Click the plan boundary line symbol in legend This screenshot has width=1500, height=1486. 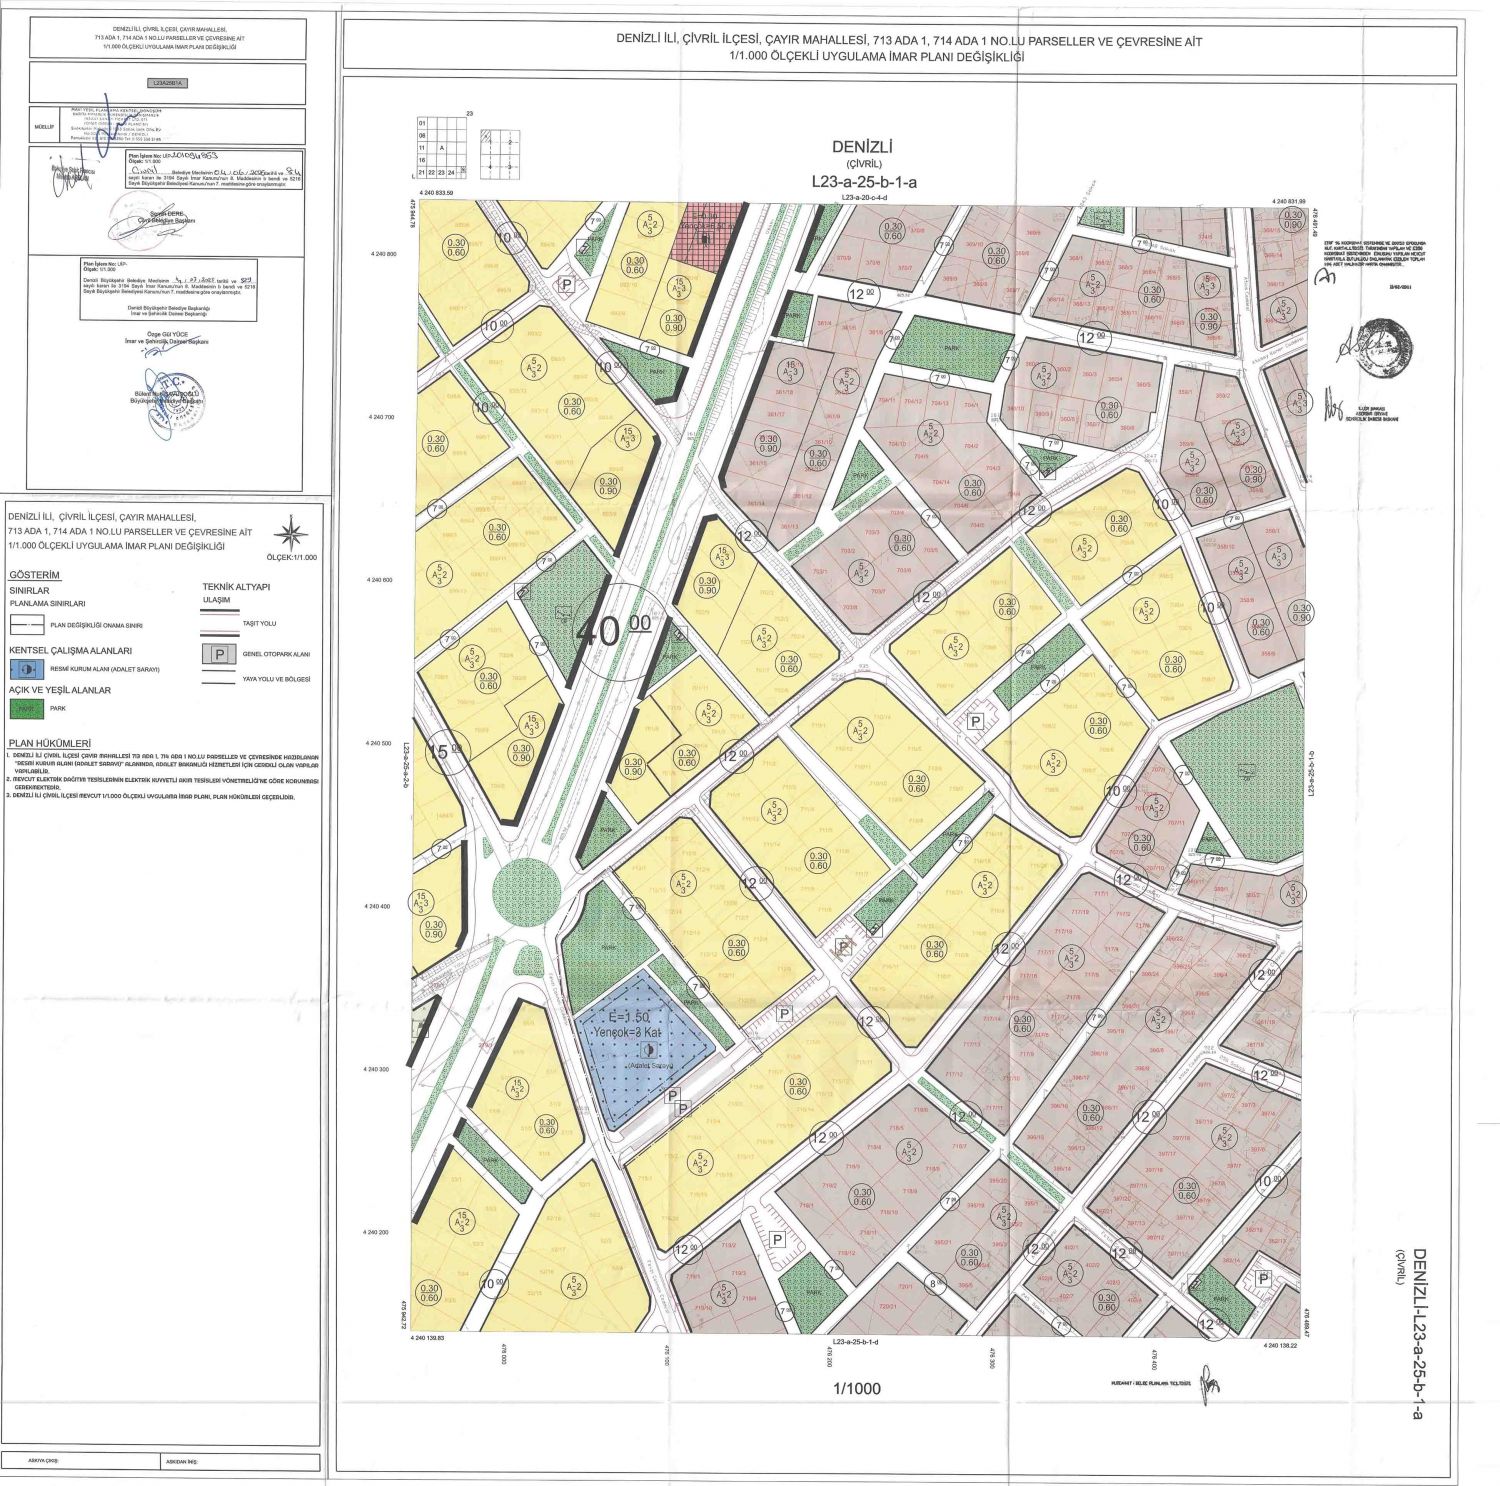(26, 625)
